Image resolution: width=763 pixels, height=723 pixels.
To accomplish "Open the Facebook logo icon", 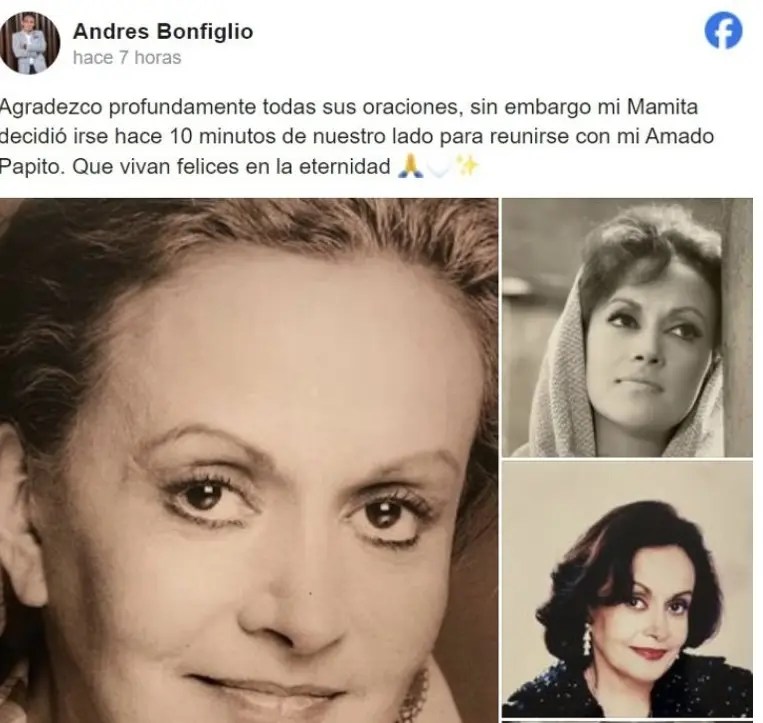I will click(x=724, y=30).
